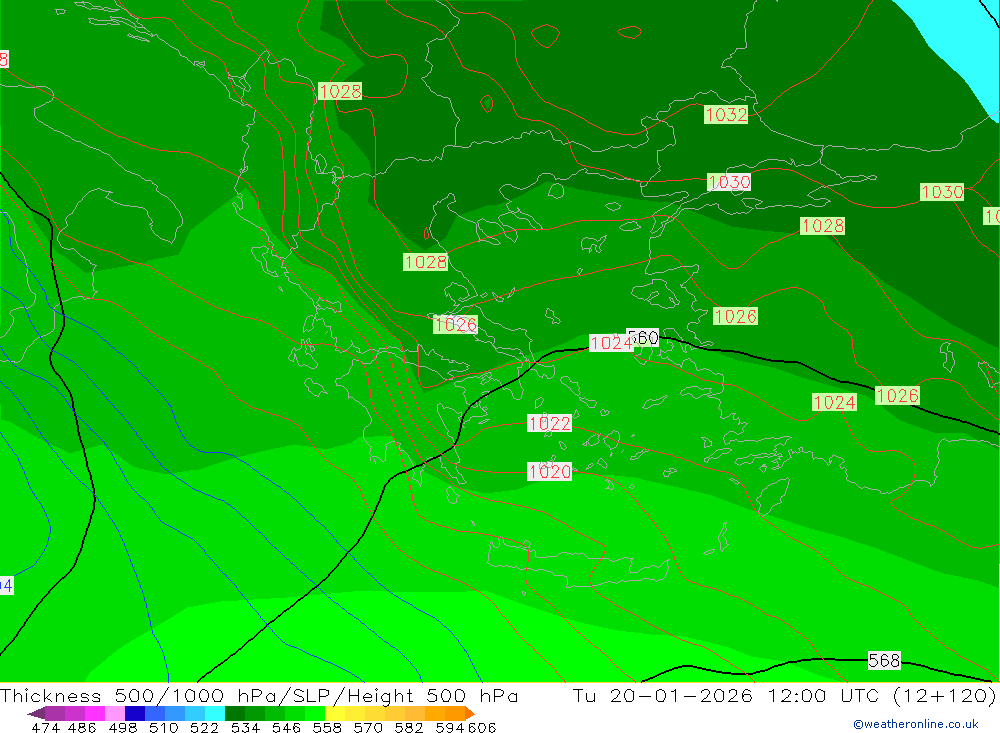Click the map title 'Thickness 500/1000 hPa/SLP/Height 500 hPa'
The width and height of the screenshot is (1000, 733).
259,695
